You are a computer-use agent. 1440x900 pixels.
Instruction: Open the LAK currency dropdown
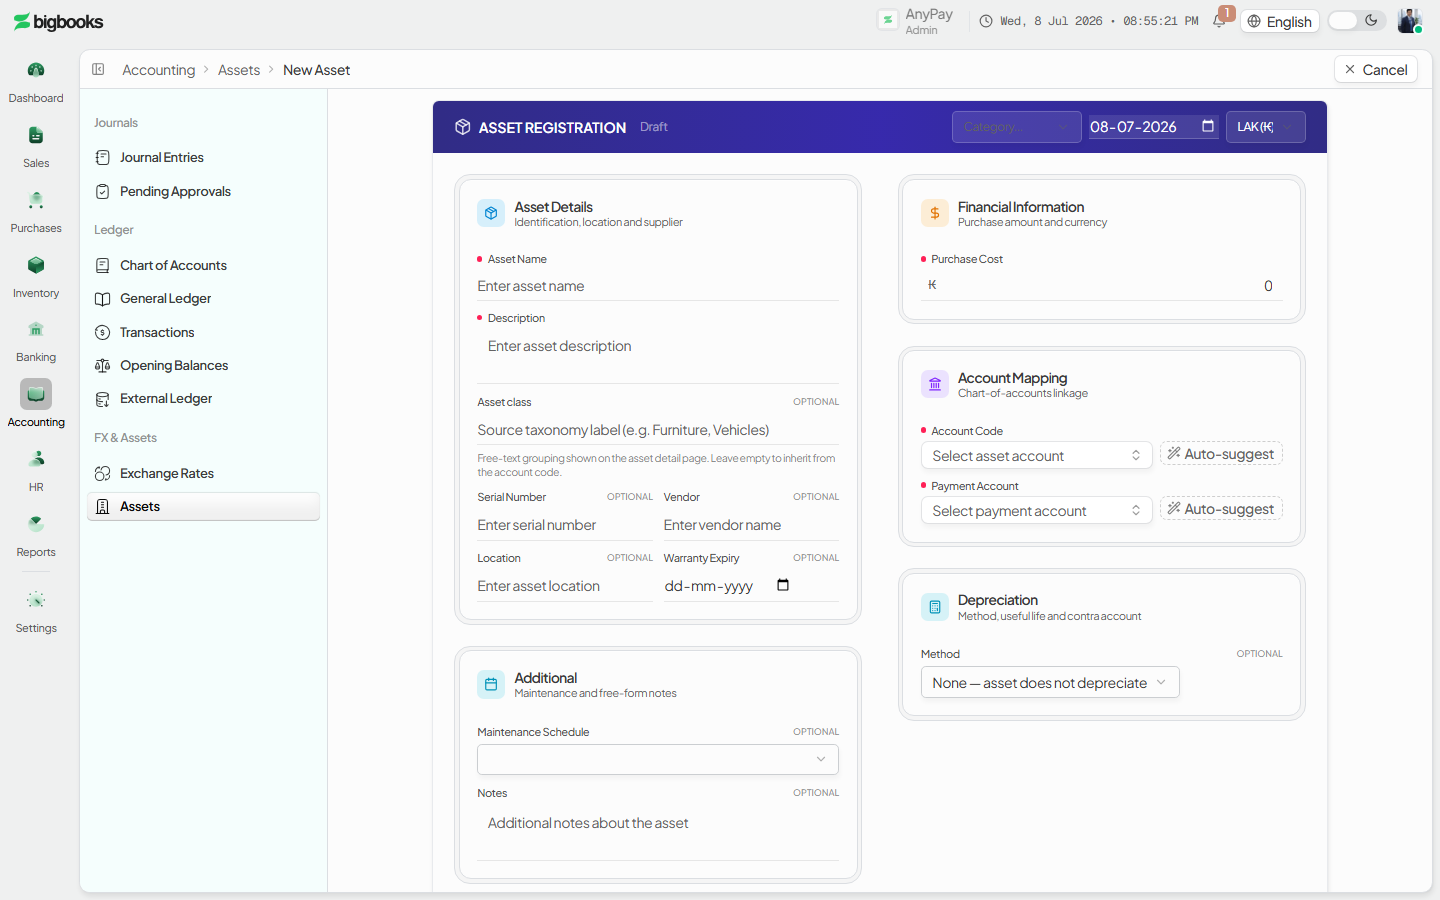(x=1265, y=127)
